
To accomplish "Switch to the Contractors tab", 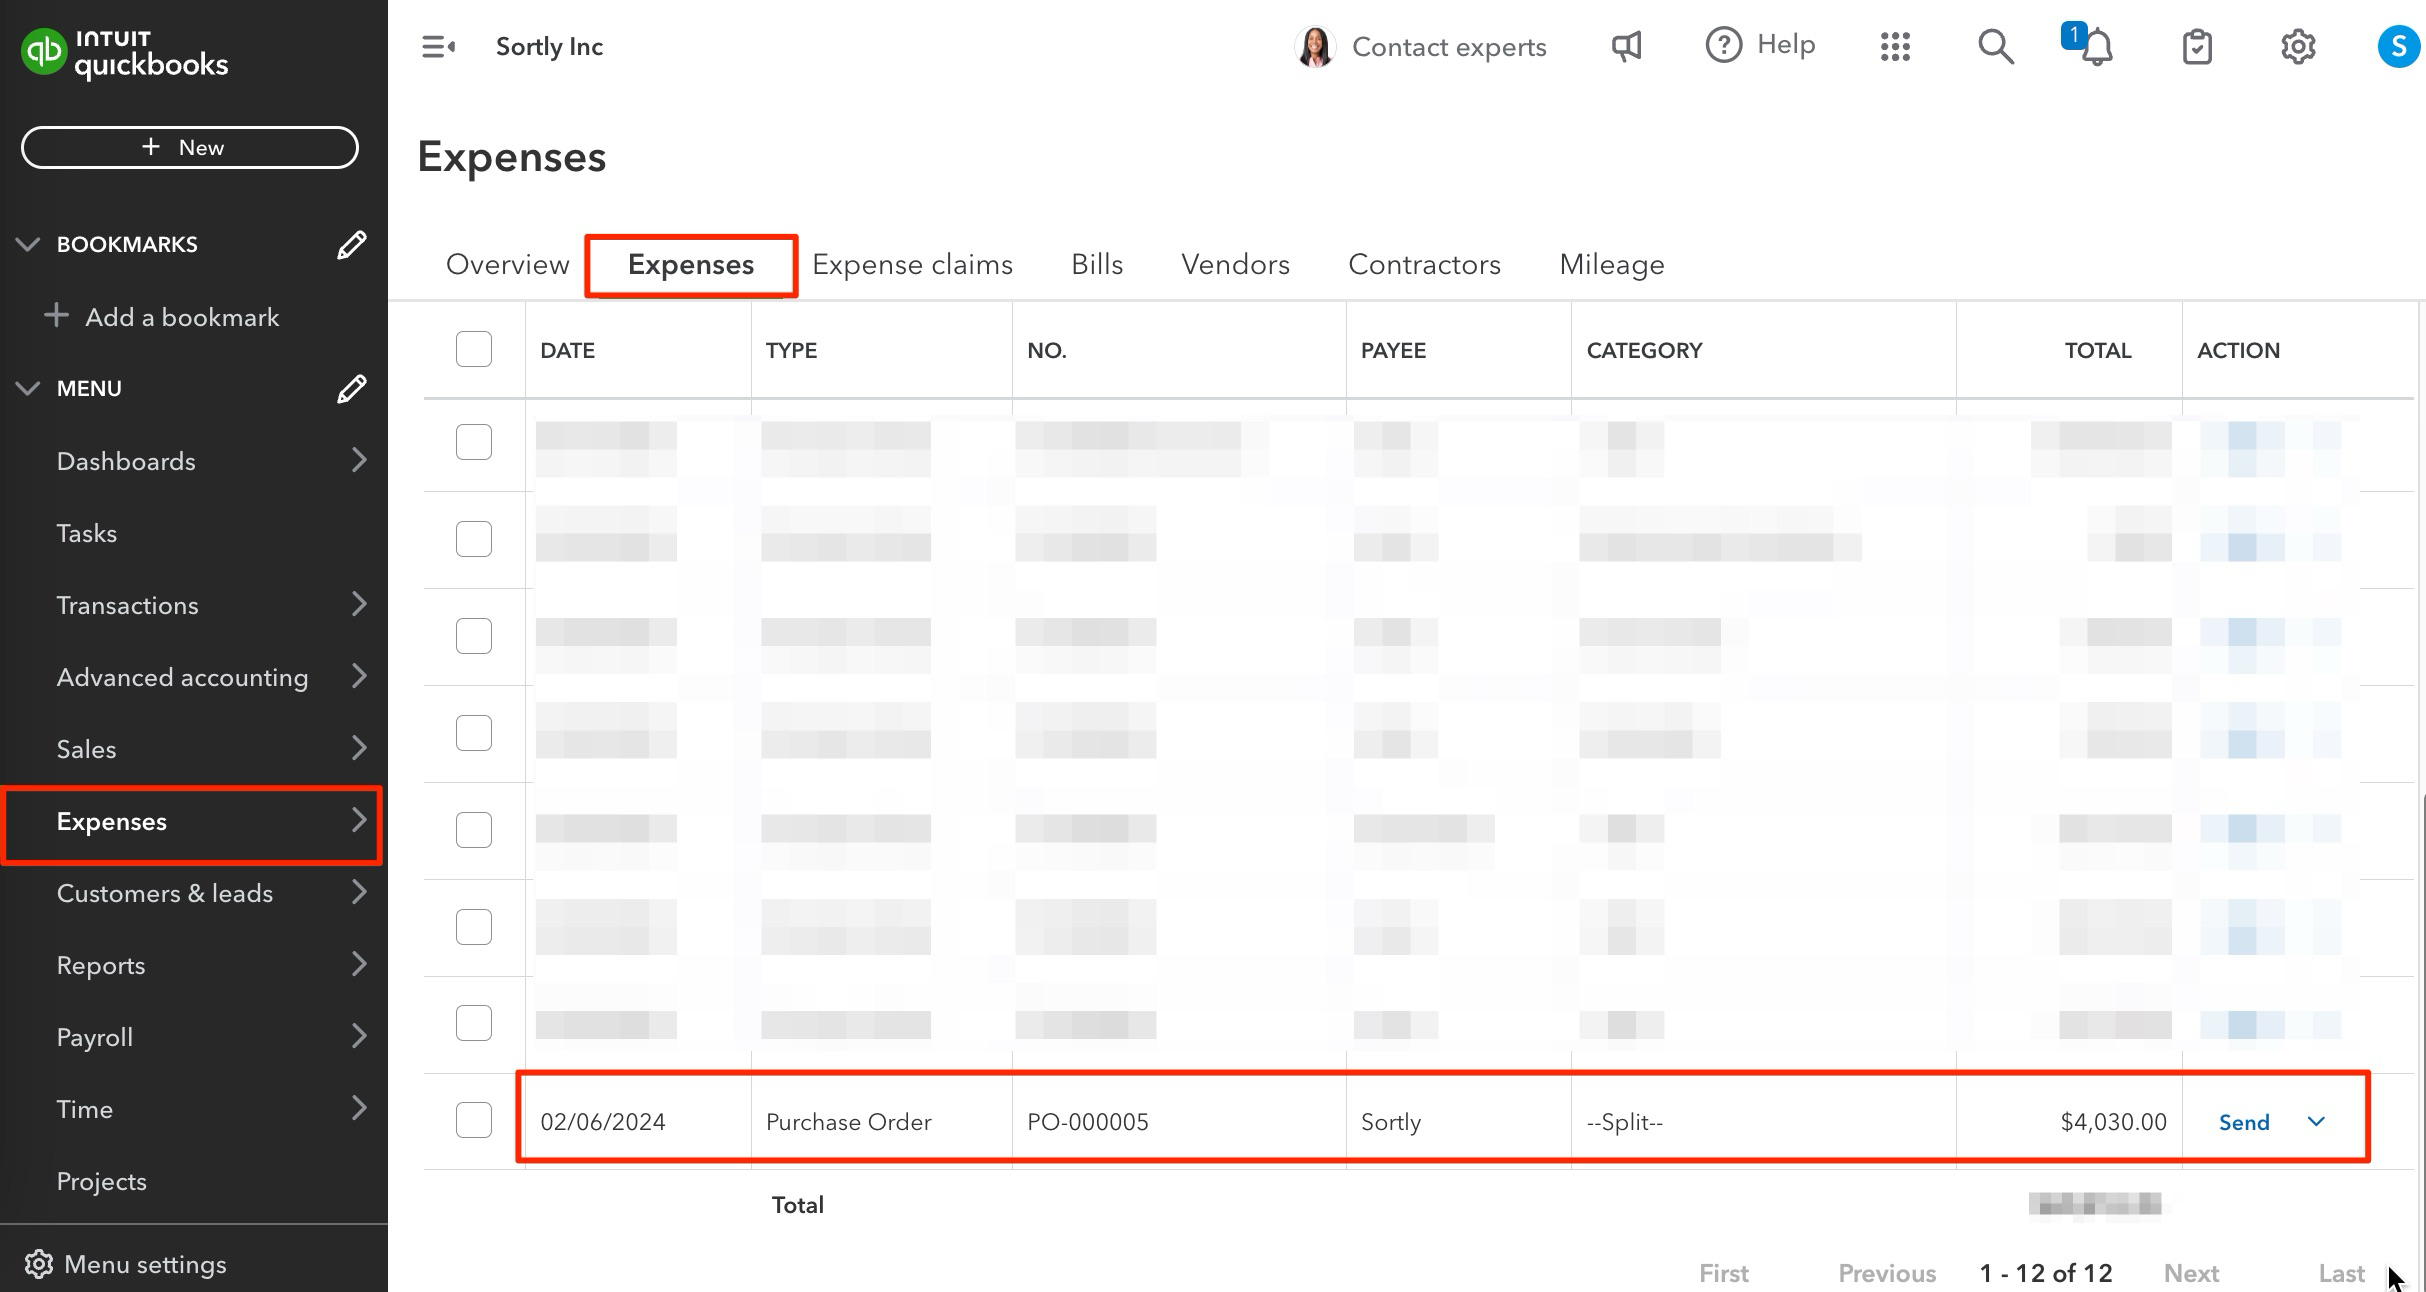I will (x=1424, y=265).
